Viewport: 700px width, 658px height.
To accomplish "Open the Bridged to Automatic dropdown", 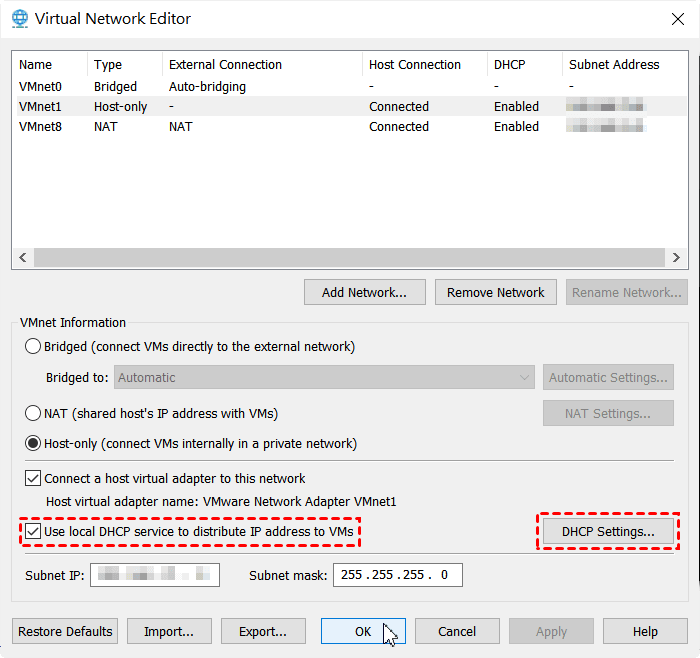I will tap(324, 378).
